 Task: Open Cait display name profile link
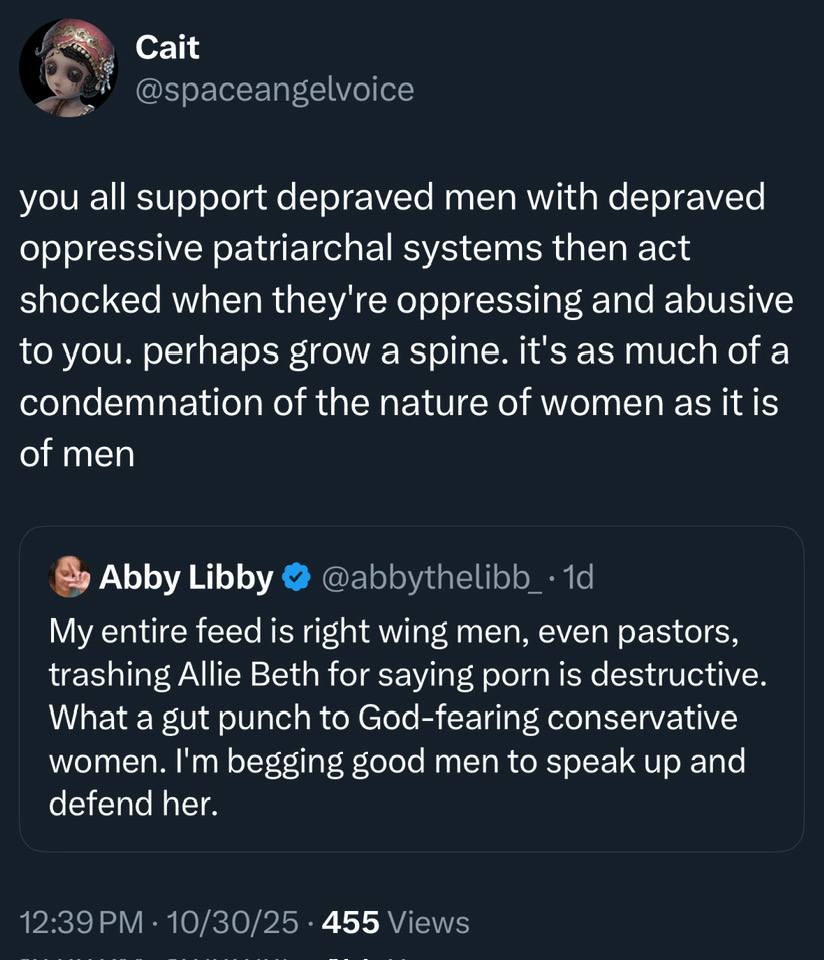(x=167, y=46)
